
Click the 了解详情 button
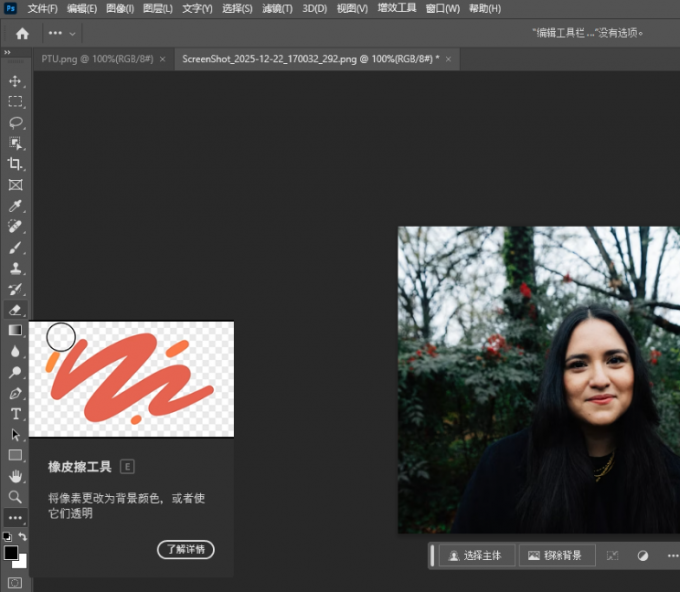(x=186, y=549)
